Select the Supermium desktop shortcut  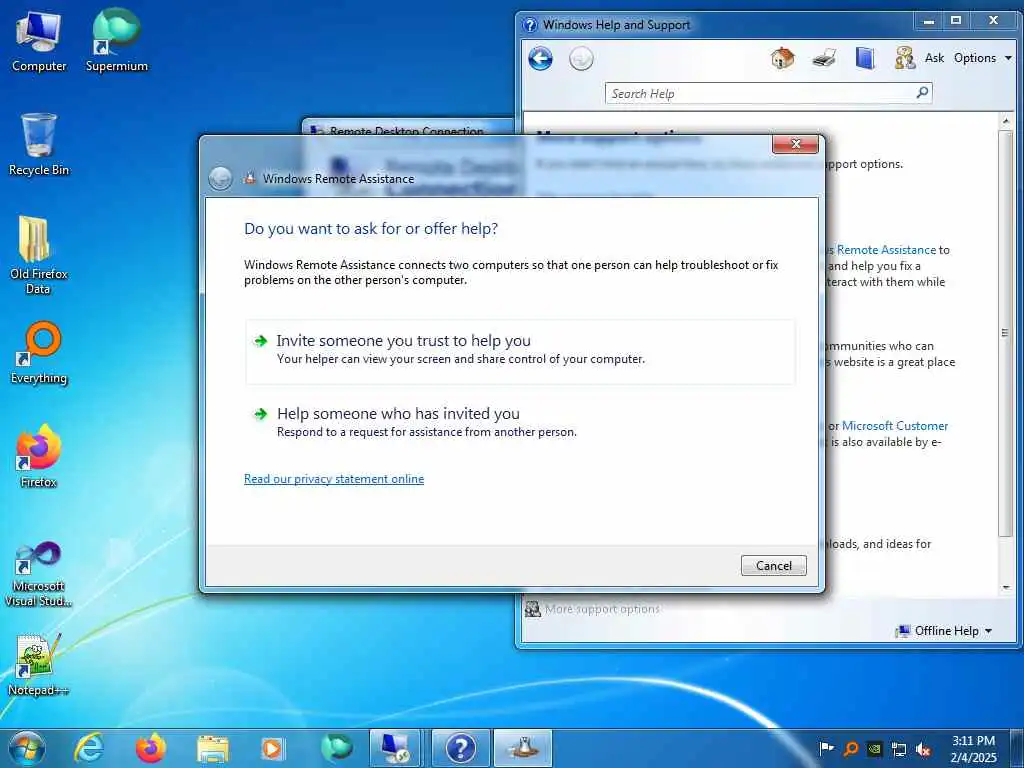[x=116, y=41]
